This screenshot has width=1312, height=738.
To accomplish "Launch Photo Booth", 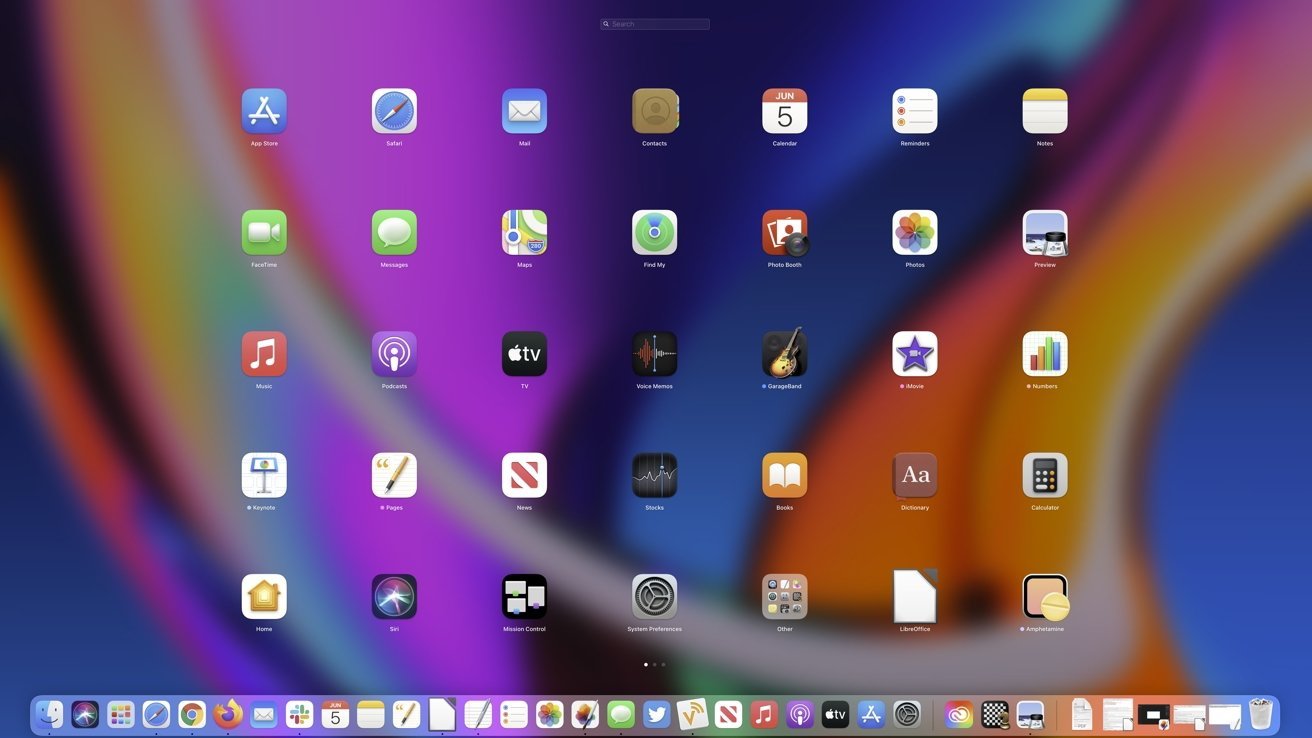I will coord(784,232).
